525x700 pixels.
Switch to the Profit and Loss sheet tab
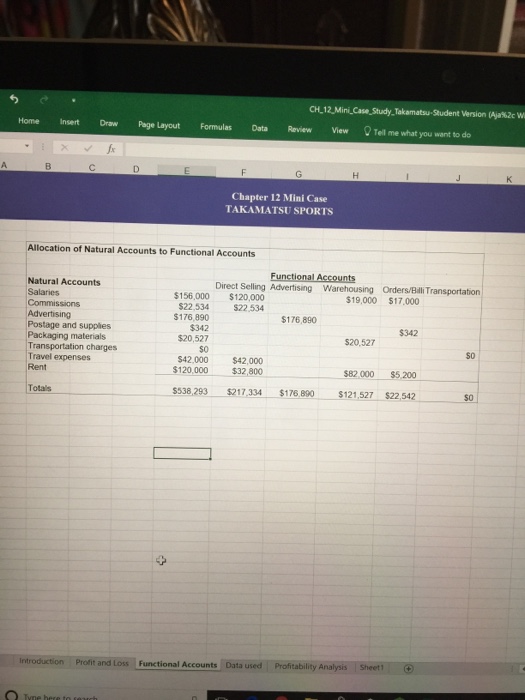point(102,662)
